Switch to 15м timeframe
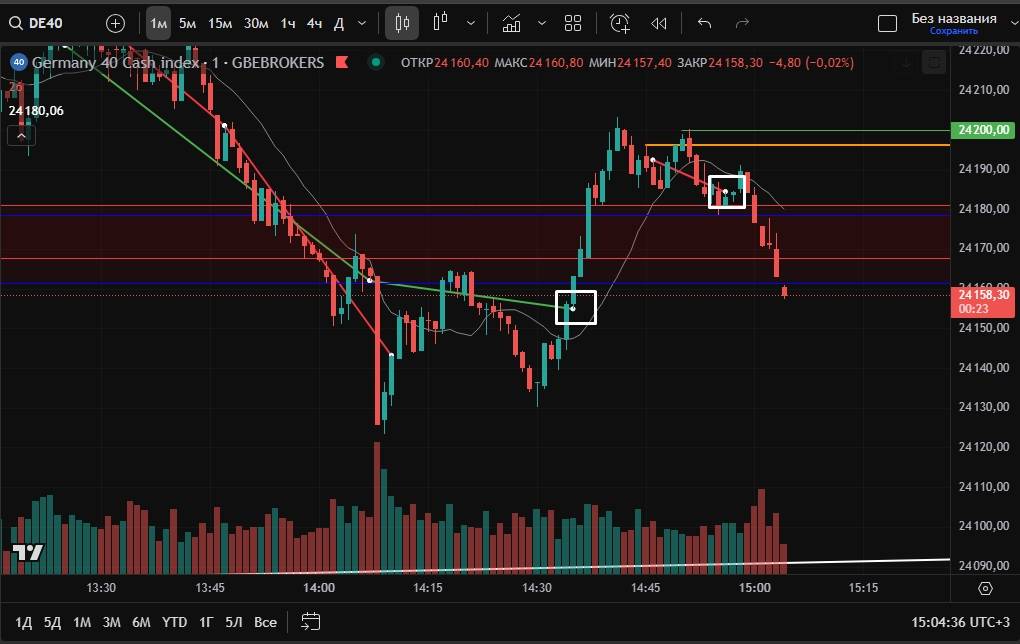This screenshot has height=644, width=1020. point(220,24)
